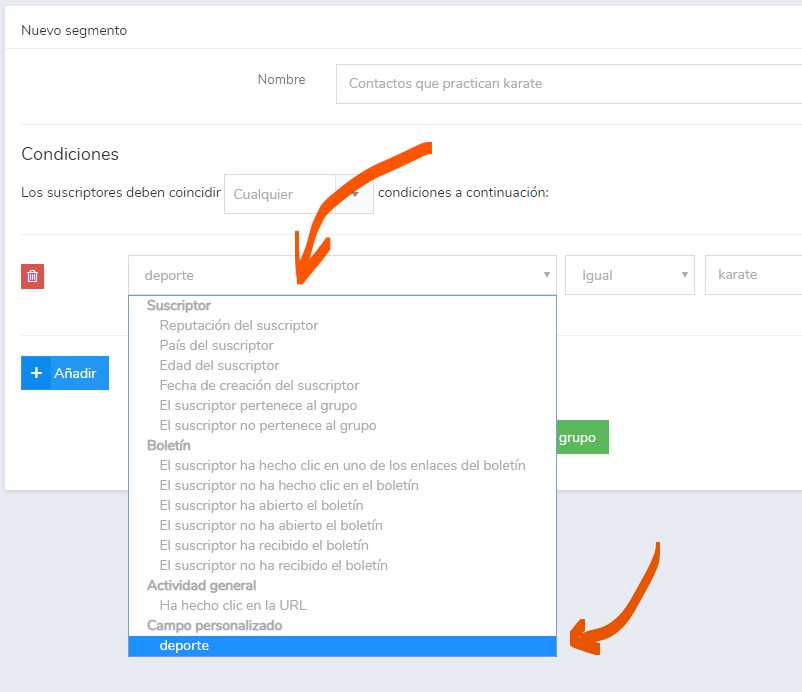Image resolution: width=802 pixels, height=692 pixels.
Task: Click the Condiciones heading
Action: pos(70,154)
